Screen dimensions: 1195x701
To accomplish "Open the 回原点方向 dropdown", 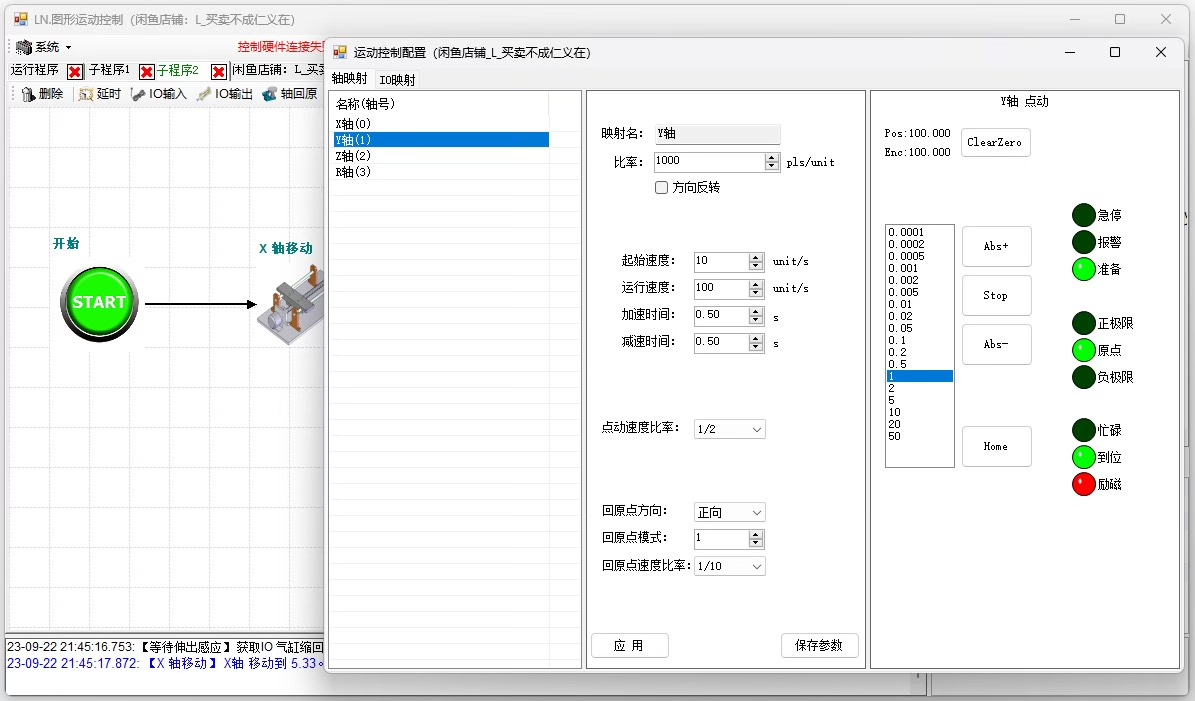I will tap(729, 512).
